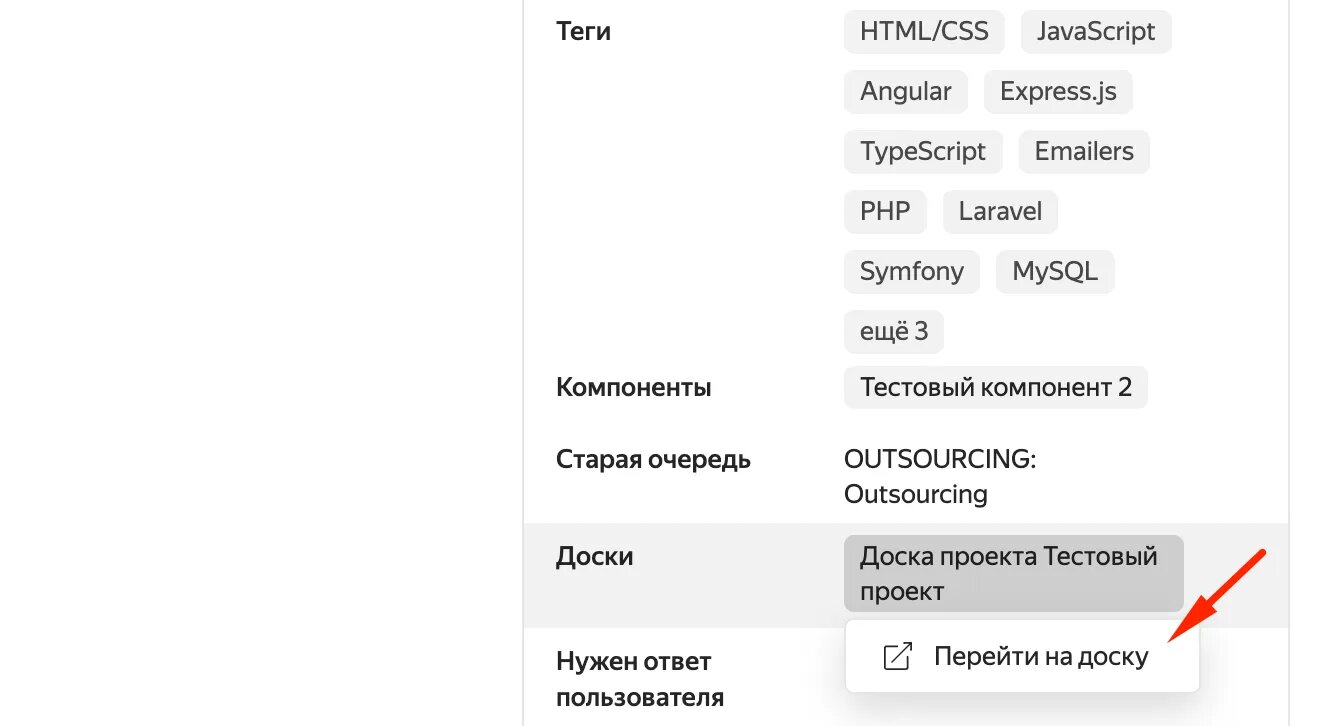Click the 'Старая очередь' field label
This screenshot has width=1338, height=726.
click(653, 460)
